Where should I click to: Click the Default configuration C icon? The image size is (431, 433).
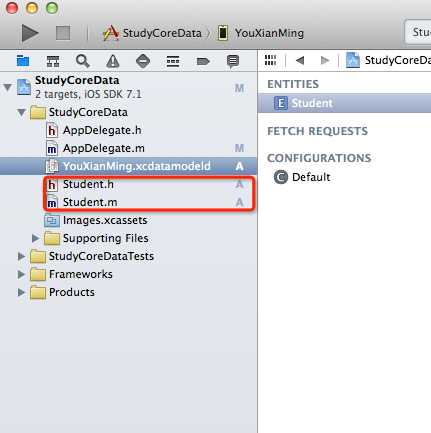pos(281,177)
